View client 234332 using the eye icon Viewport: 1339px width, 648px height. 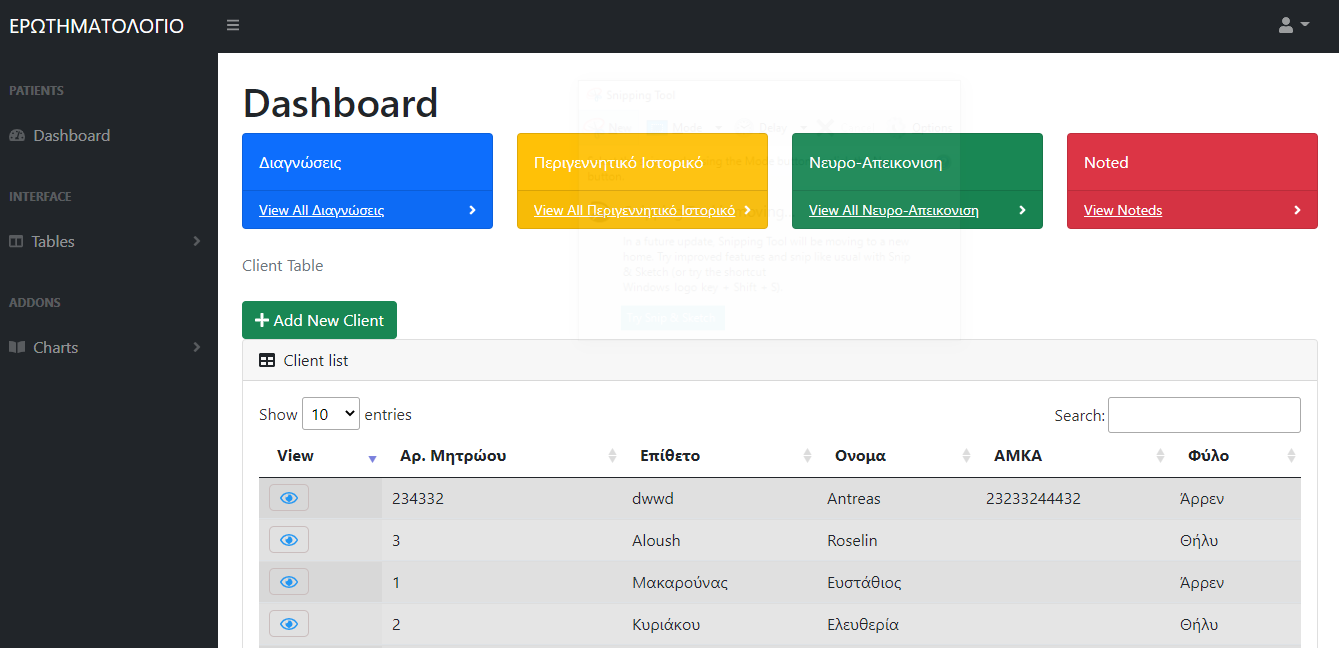pos(289,498)
